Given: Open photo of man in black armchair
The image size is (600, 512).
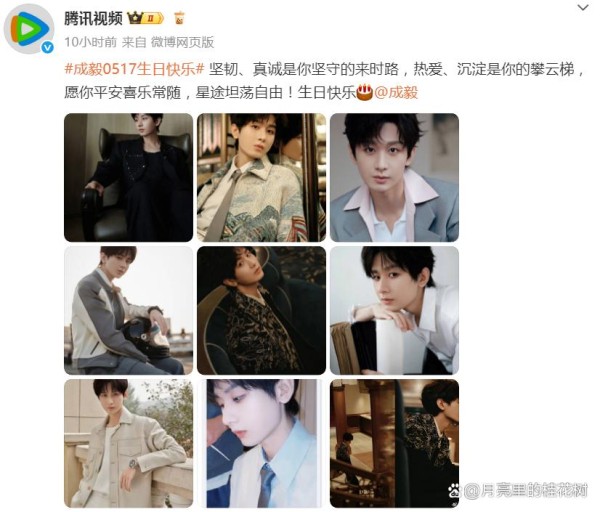Looking at the screenshot, I should click(x=129, y=178).
